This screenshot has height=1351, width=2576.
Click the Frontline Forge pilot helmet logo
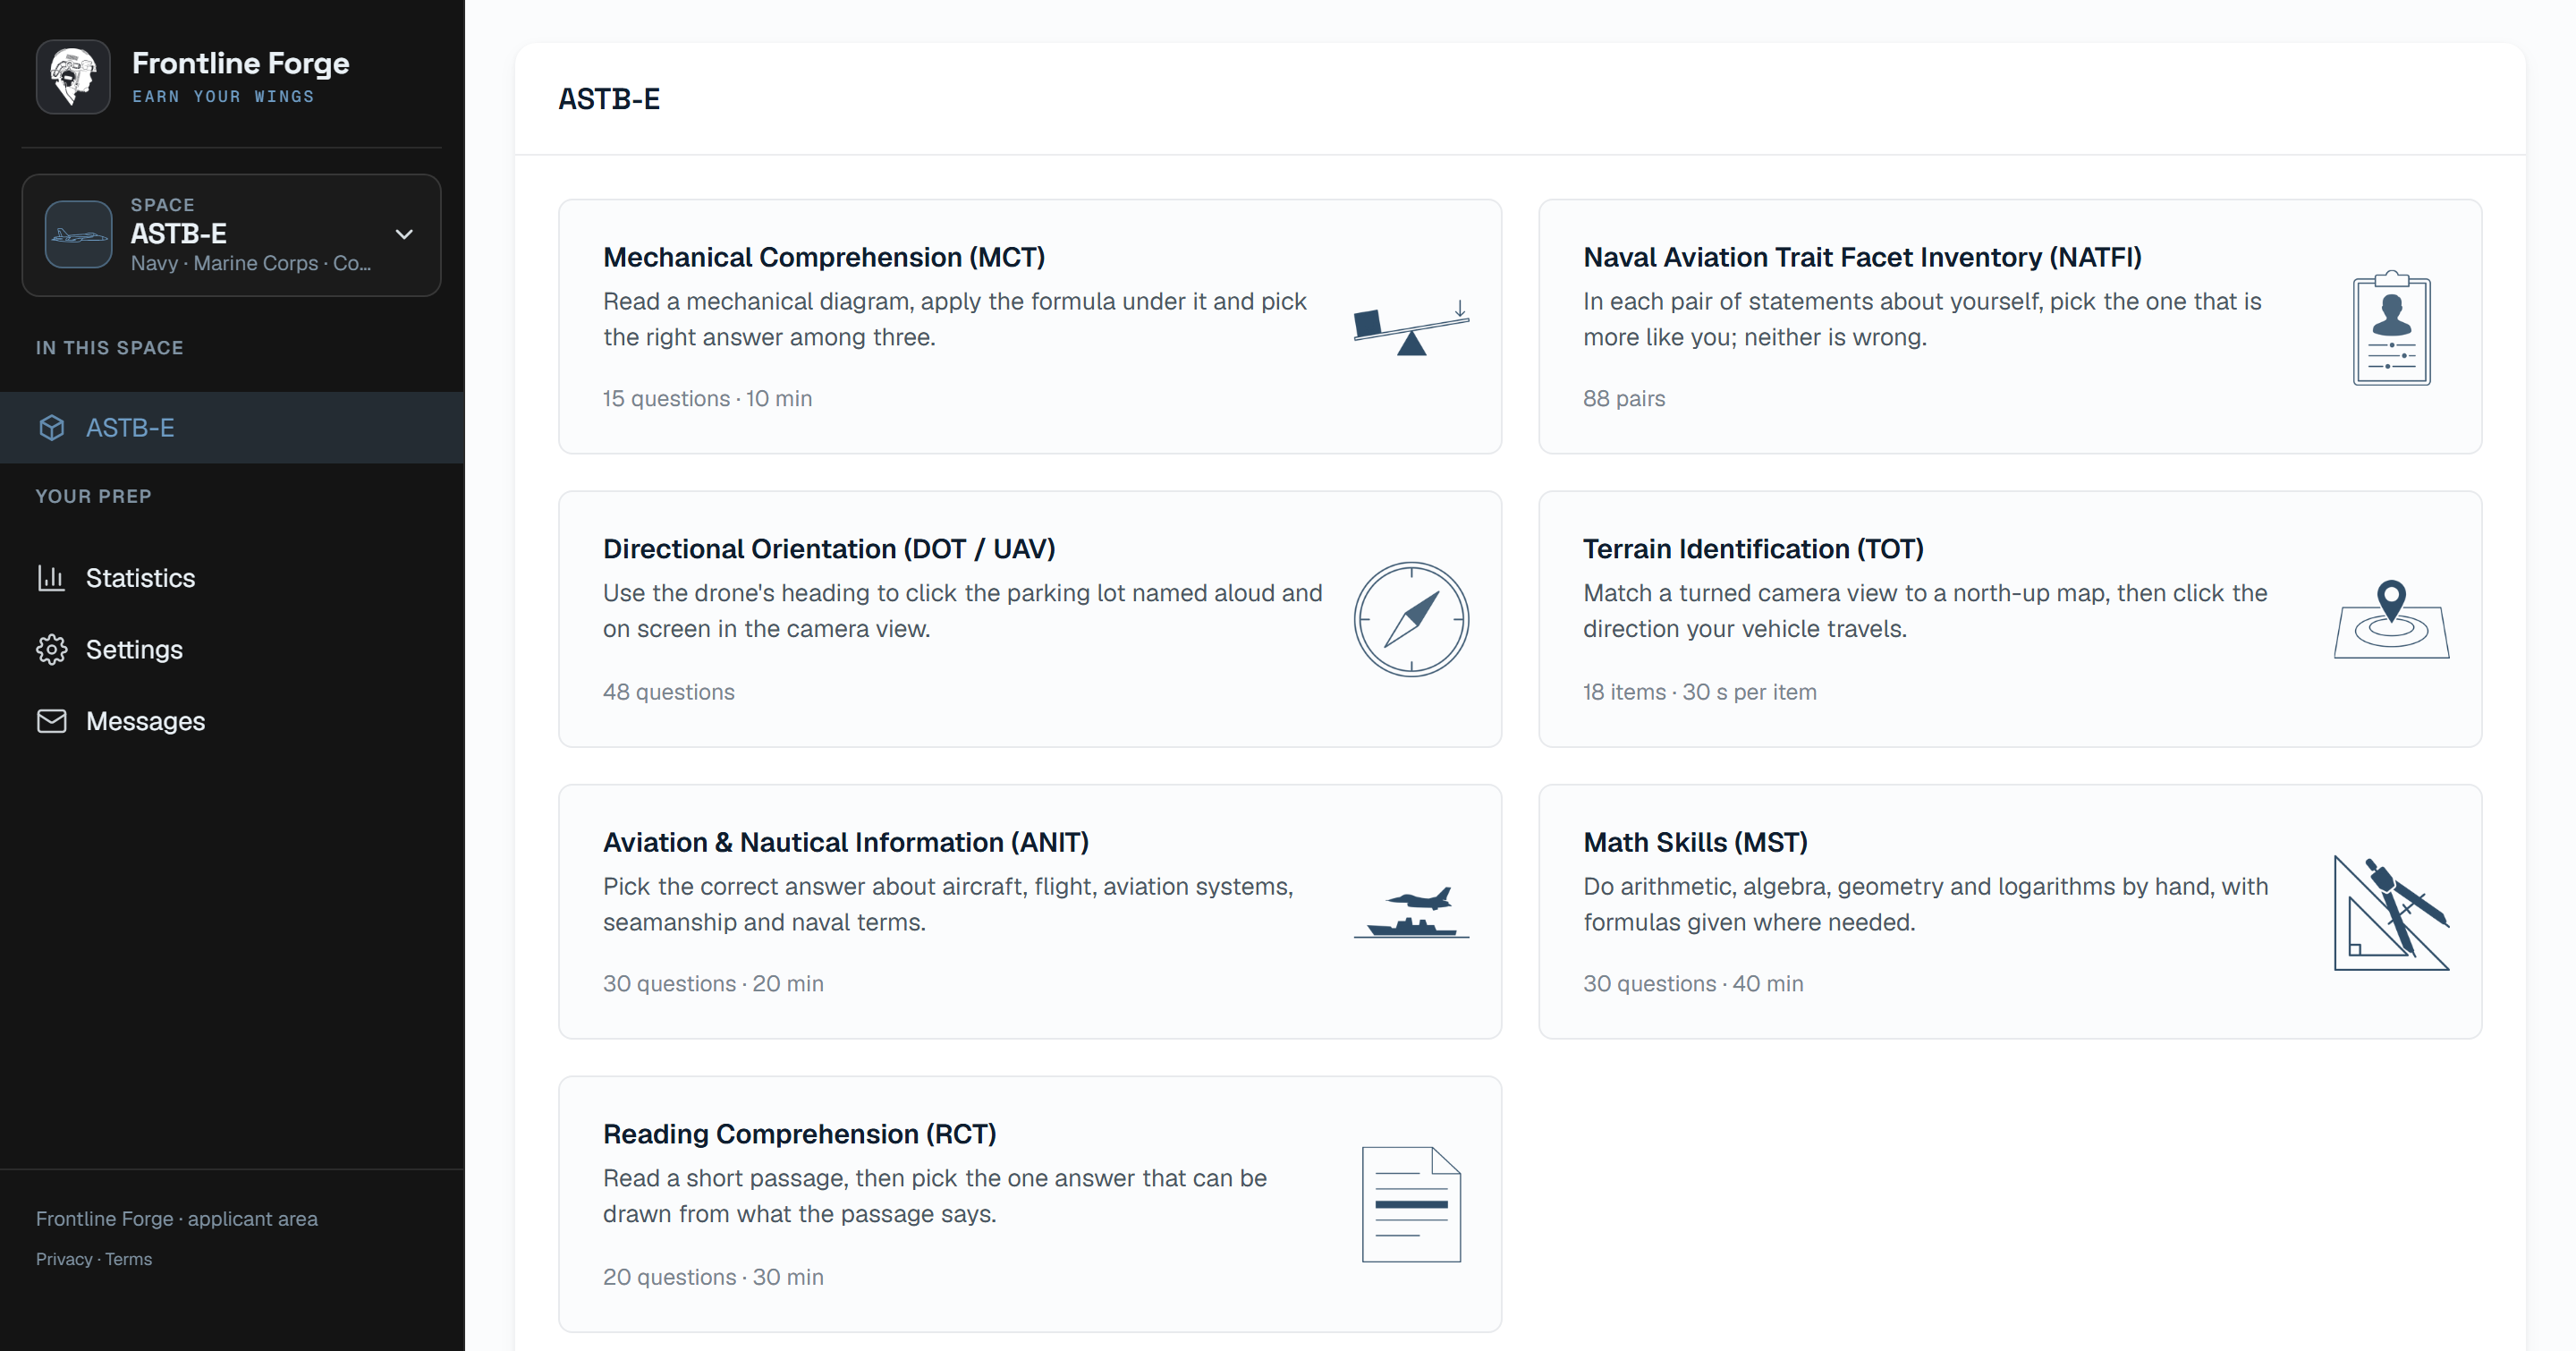pyautogui.click(x=73, y=77)
